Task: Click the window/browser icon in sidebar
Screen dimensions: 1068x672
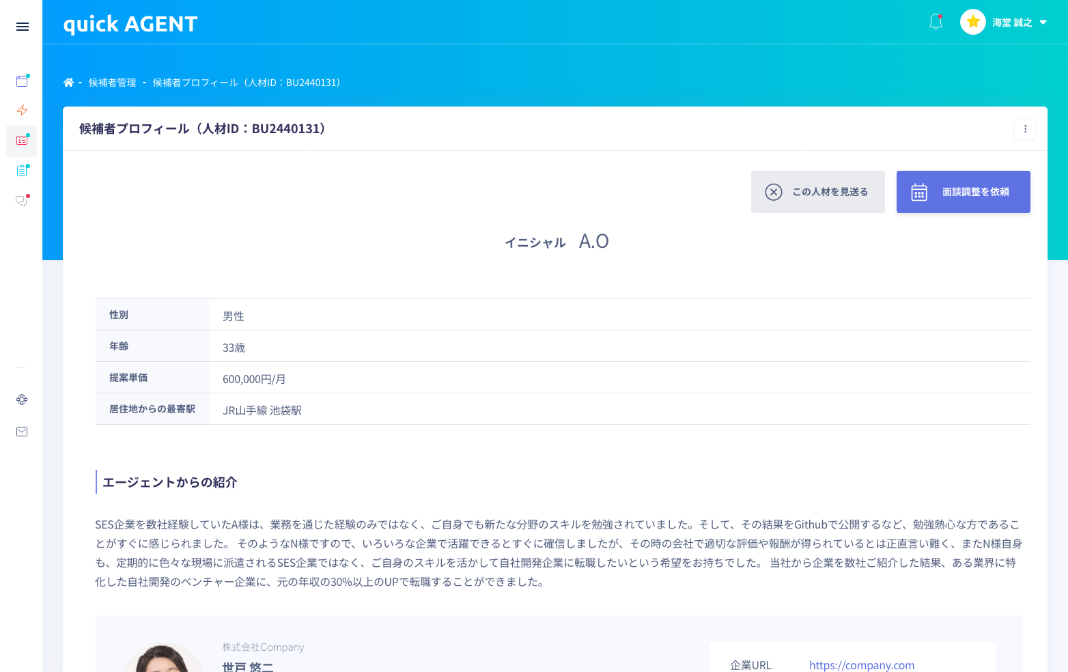Action: click(x=22, y=81)
